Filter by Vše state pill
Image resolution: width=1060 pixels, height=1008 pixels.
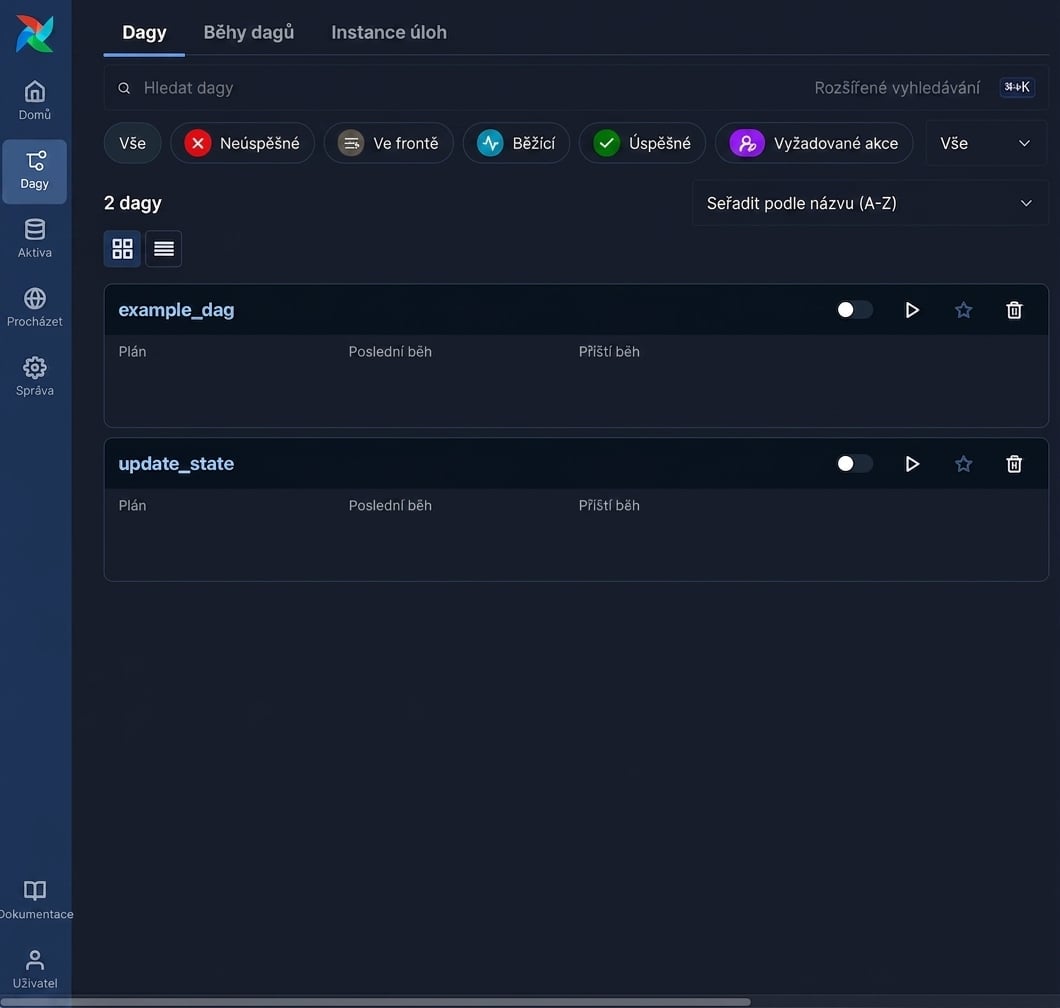tap(132, 143)
